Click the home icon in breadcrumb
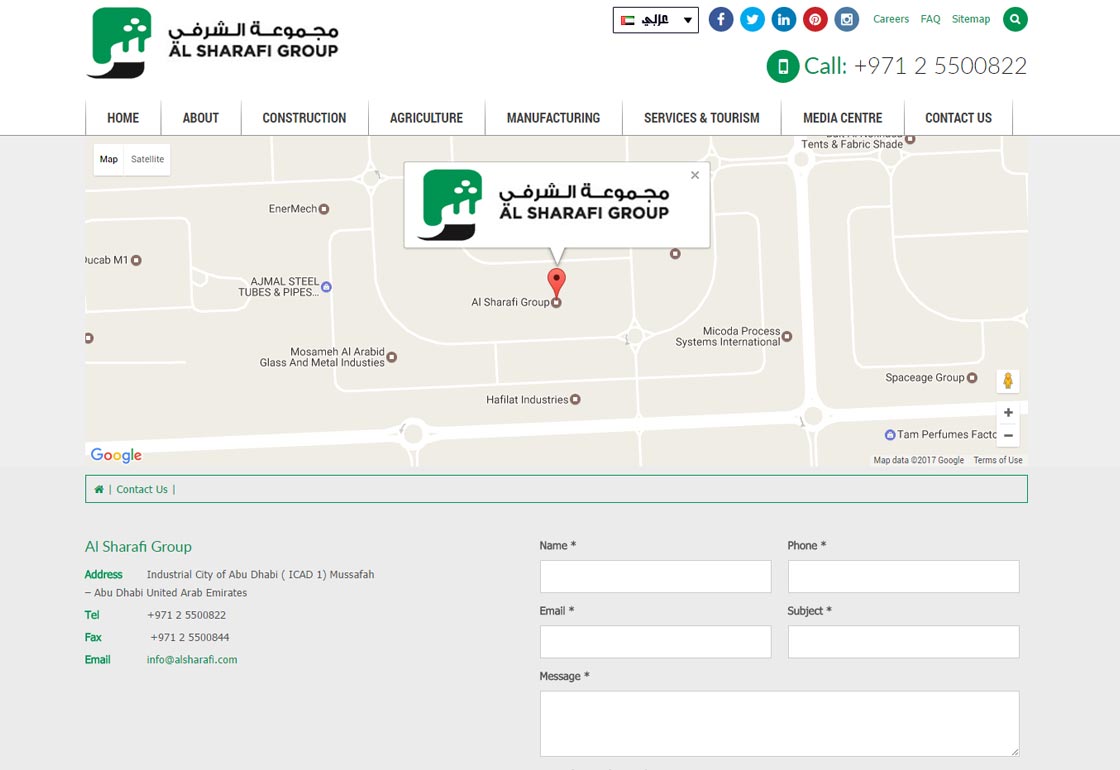The width and height of the screenshot is (1120, 770). pos(99,489)
